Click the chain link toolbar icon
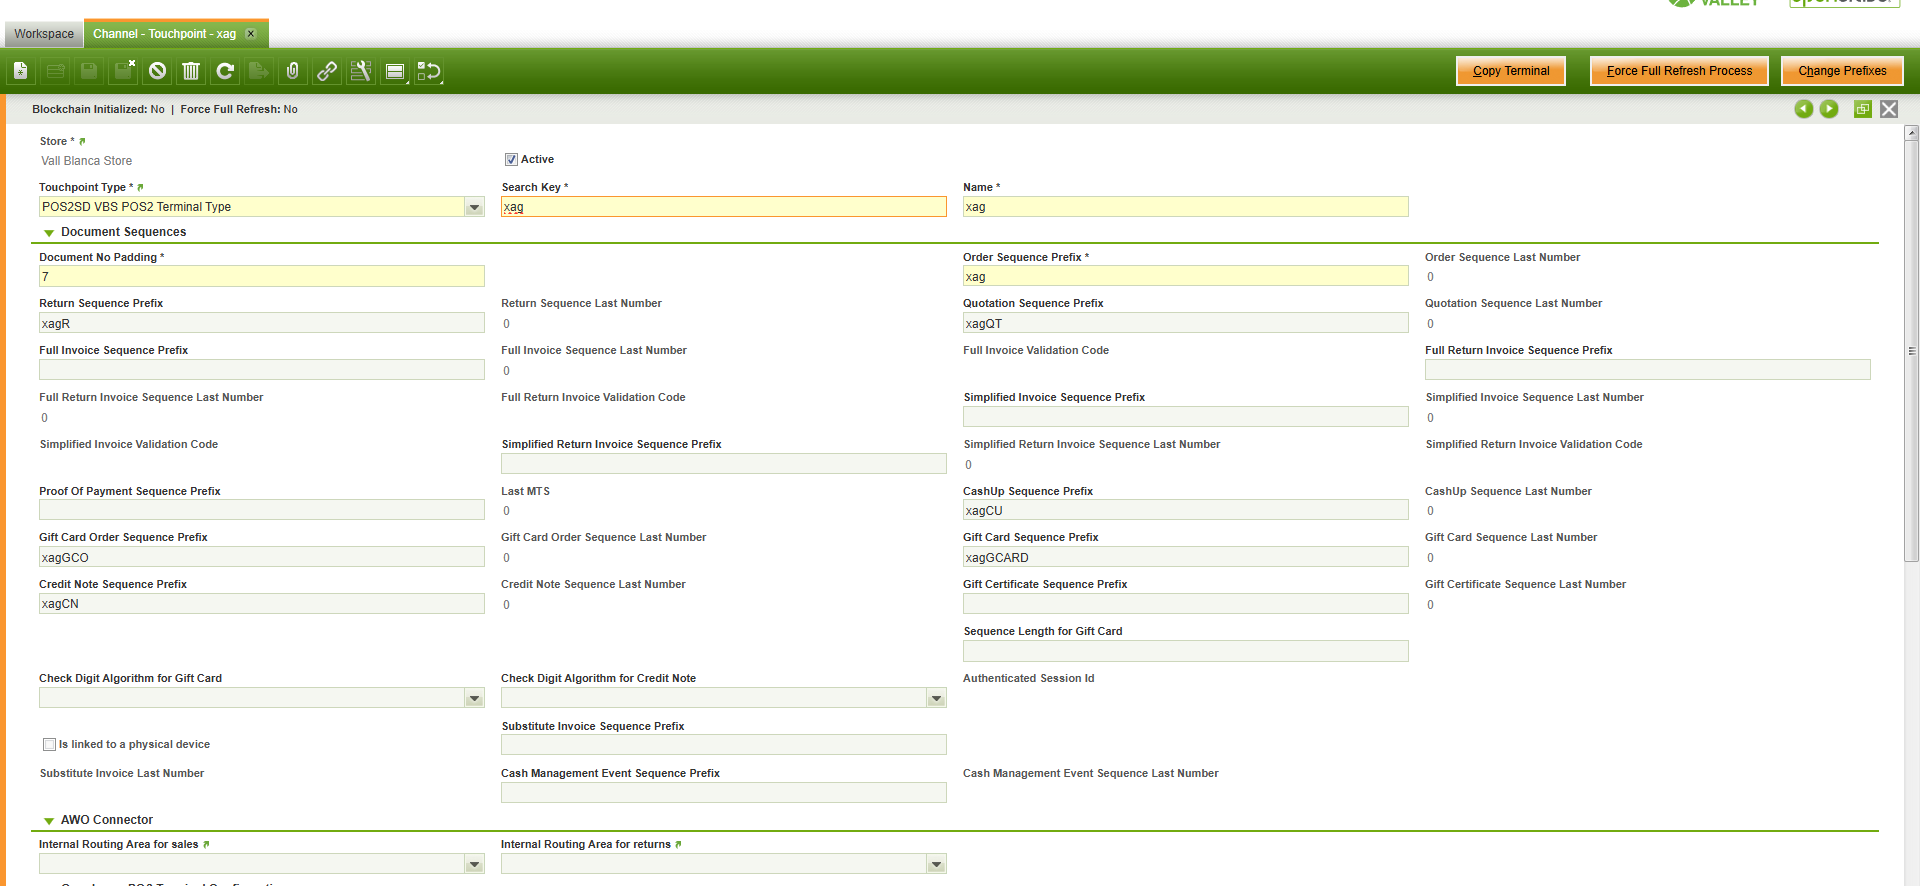The height and width of the screenshot is (886, 1920). pyautogui.click(x=327, y=71)
